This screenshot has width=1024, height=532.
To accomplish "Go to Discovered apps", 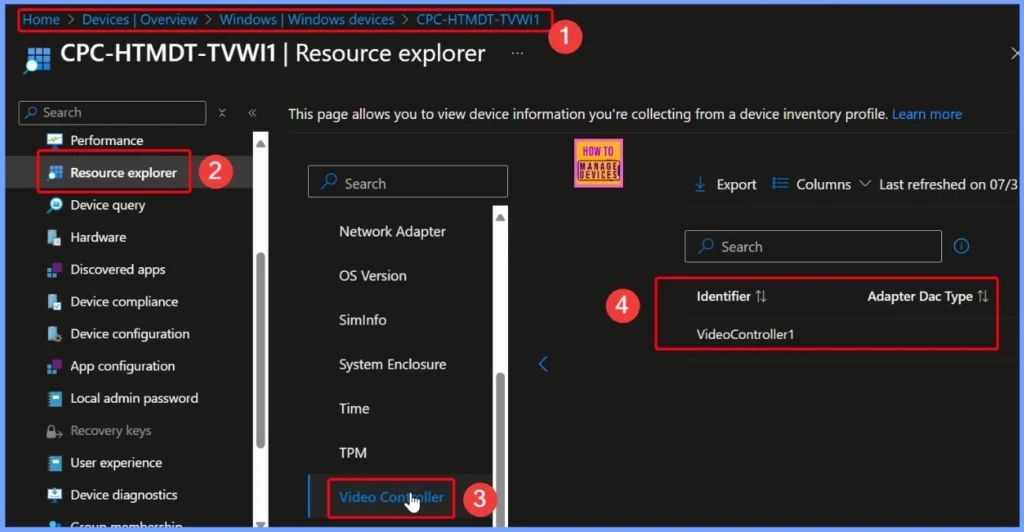I will 118,270.
